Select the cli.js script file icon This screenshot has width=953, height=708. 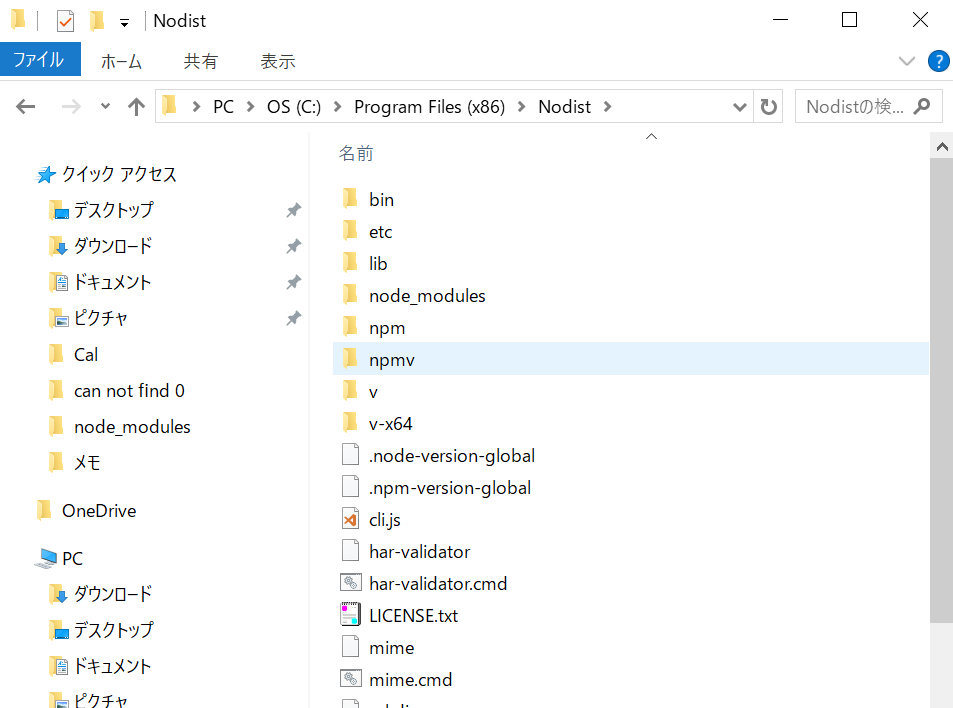351,519
